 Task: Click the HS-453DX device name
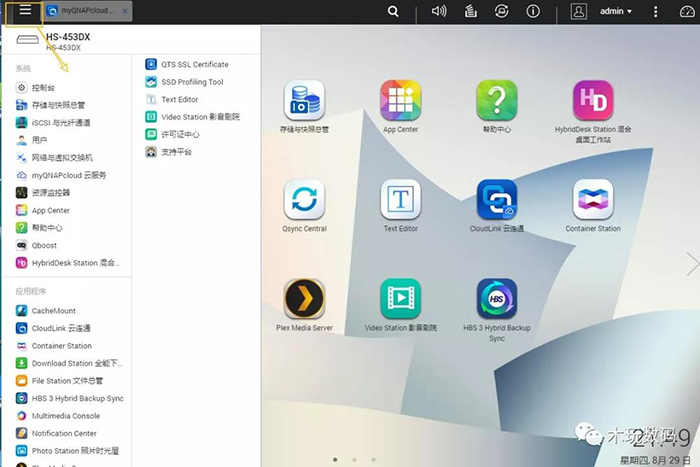(x=68, y=37)
